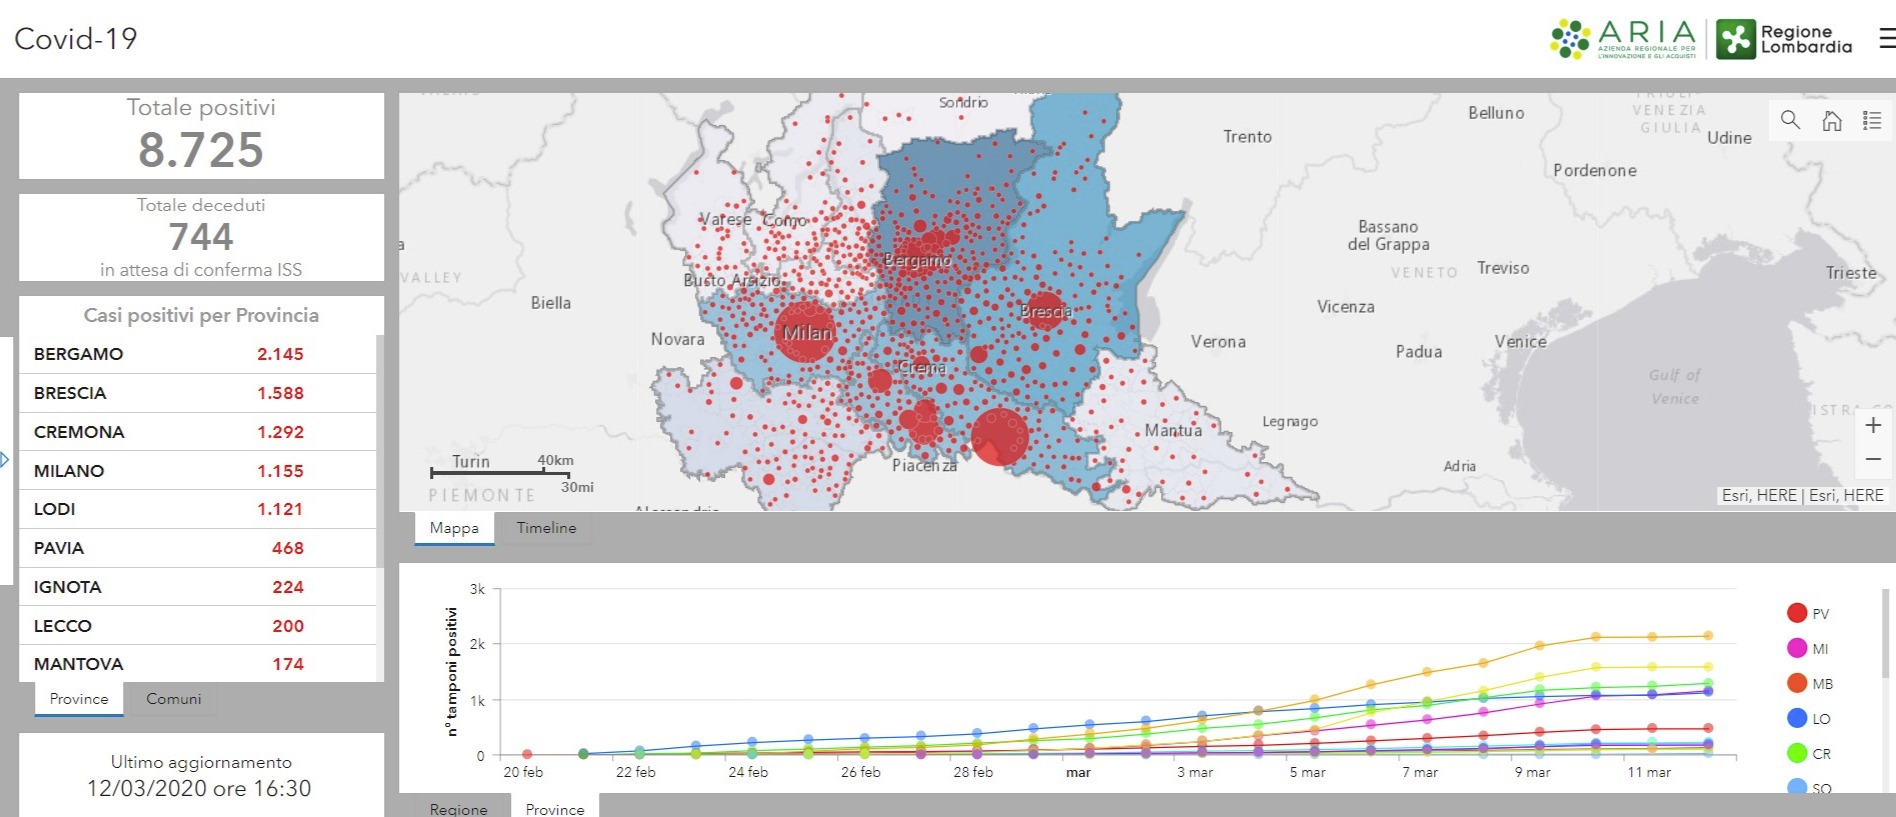Open the map search magnifier icon
This screenshot has height=817, width=1896.
pos(1790,121)
